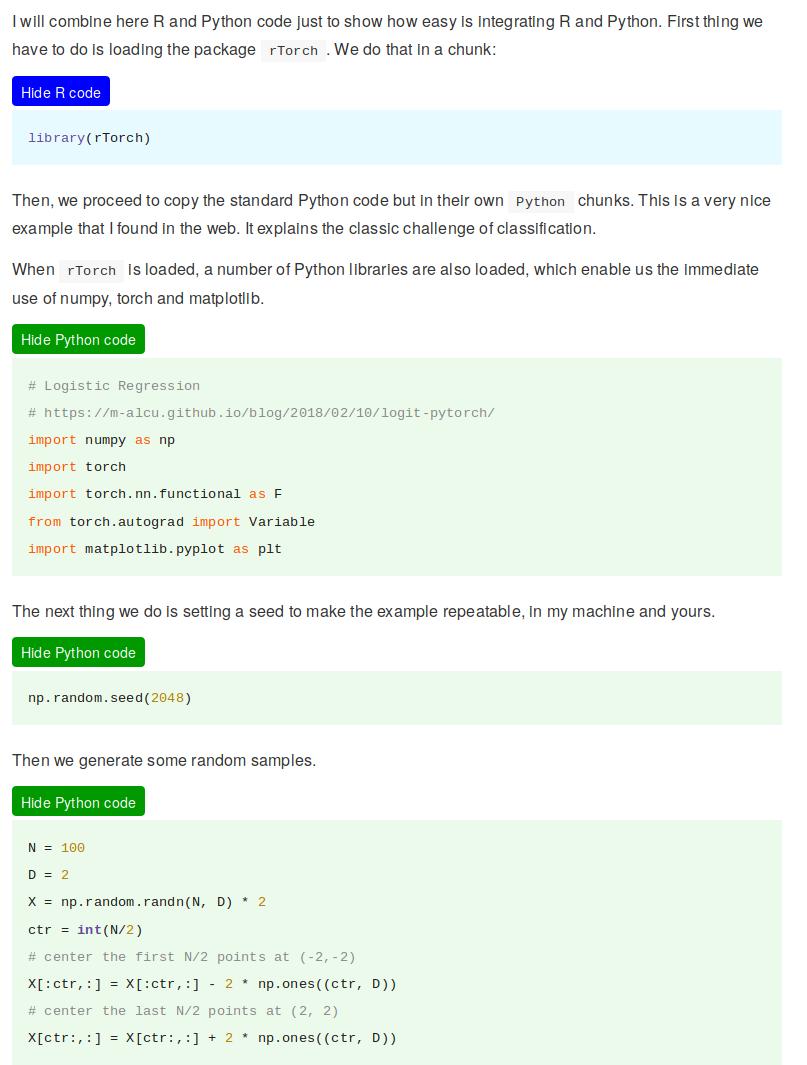Click the 'import torch' line

point(77,467)
